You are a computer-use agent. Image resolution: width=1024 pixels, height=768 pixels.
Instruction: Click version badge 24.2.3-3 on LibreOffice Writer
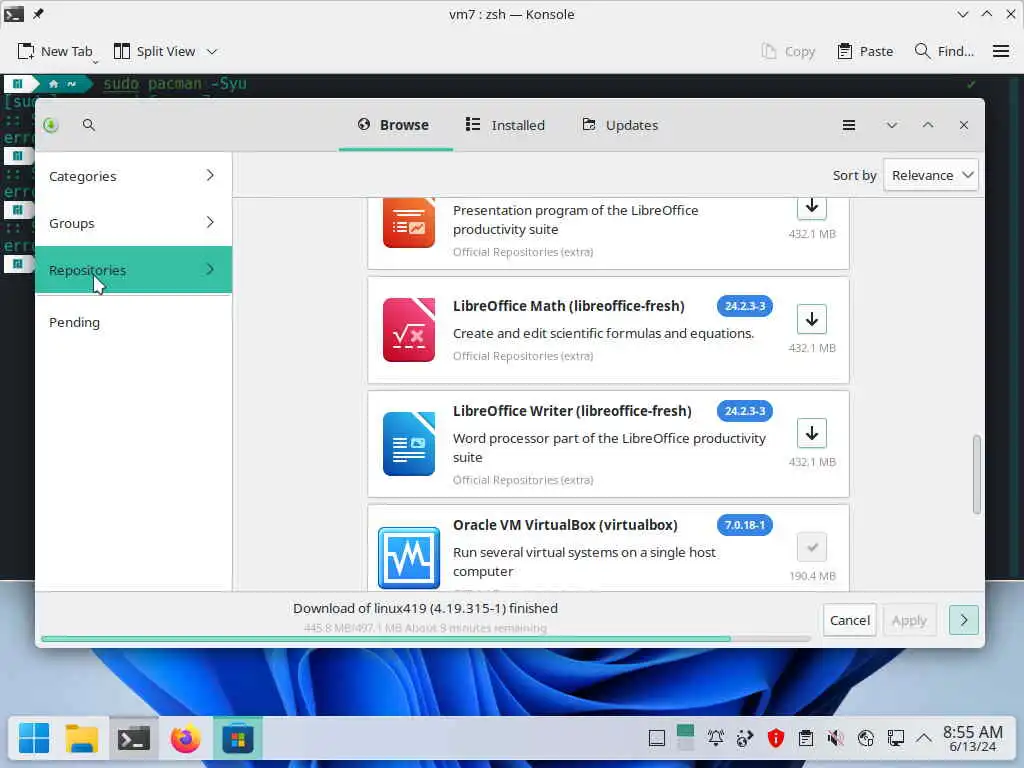744,411
